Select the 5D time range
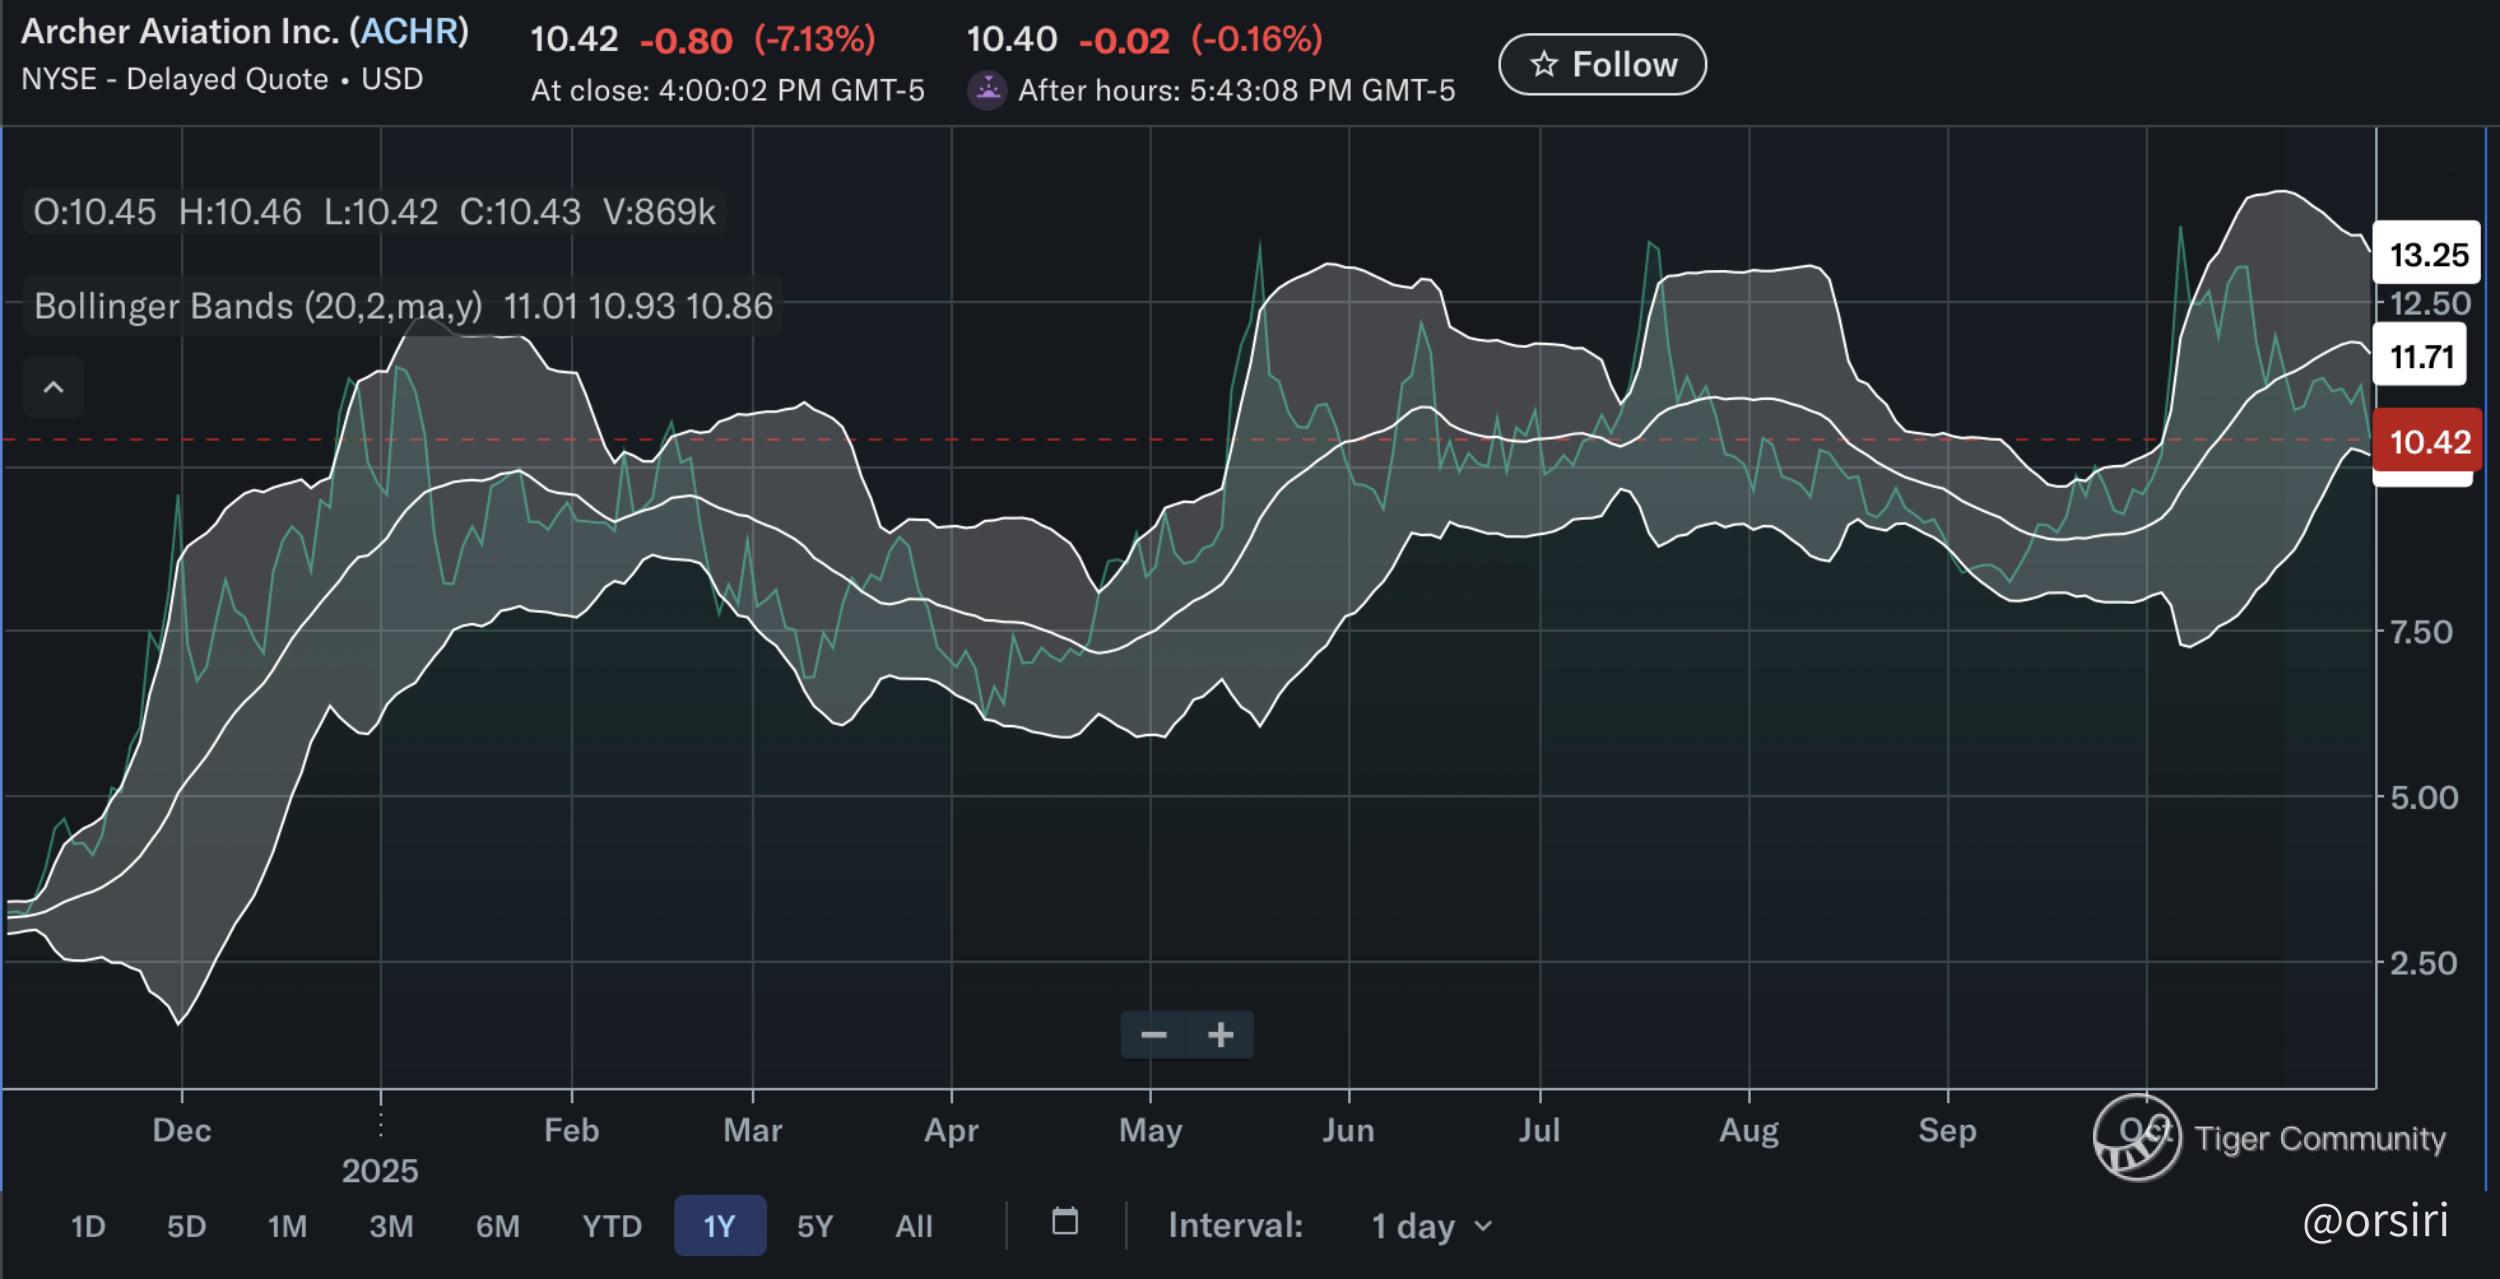This screenshot has height=1279, width=2500. click(x=186, y=1226)
